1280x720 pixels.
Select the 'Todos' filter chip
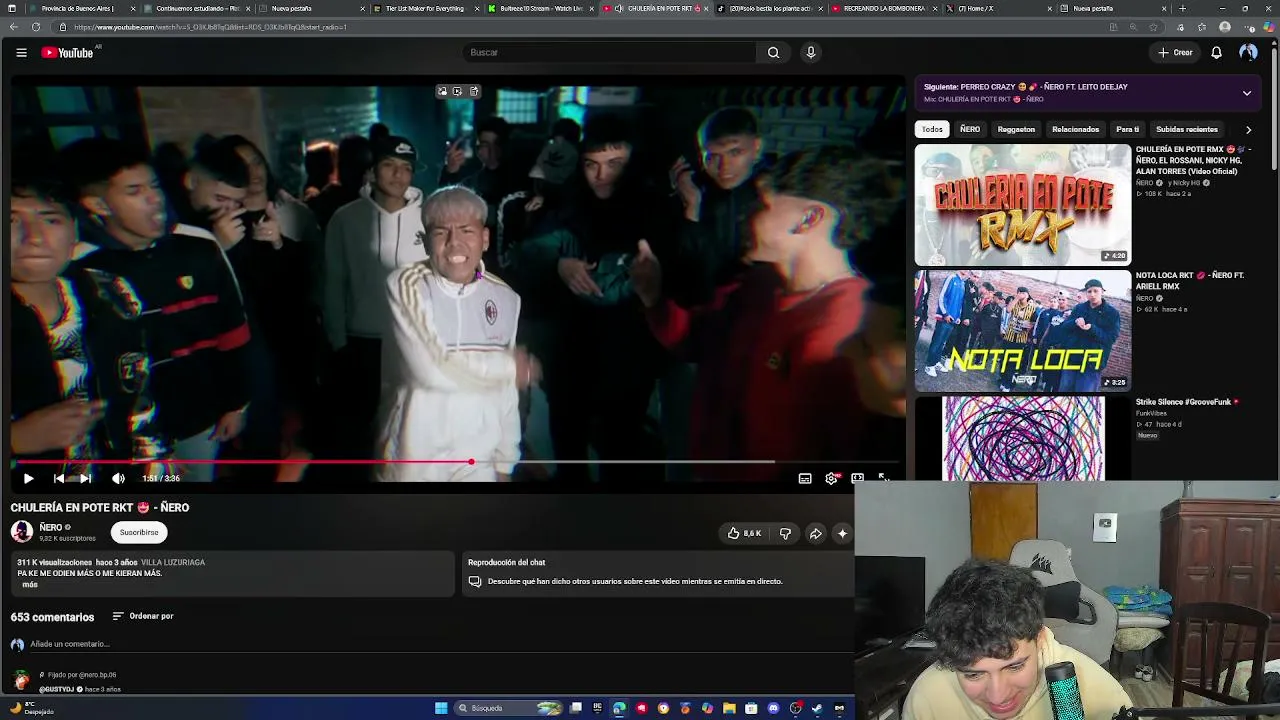pyautogui.click(x=932, y=129)
